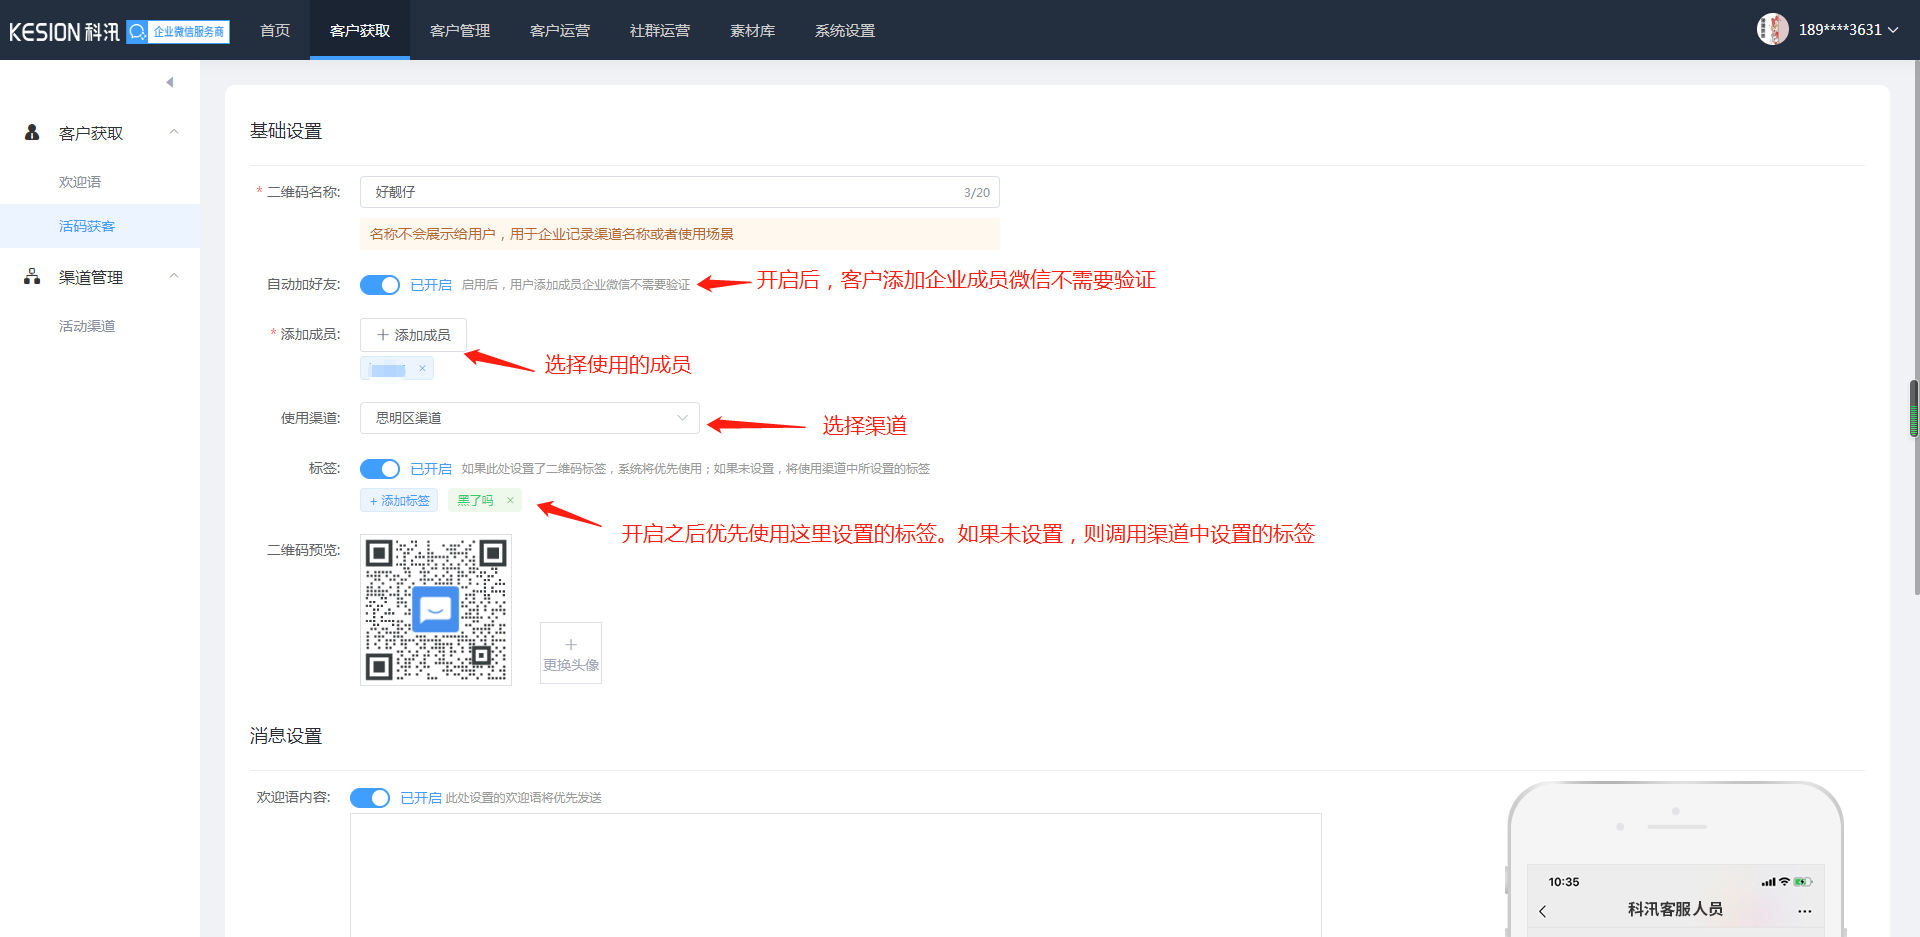Collapse the 客户获取 sidebar group chevron
This screenshot has width=1920, height=937.
click(x=174, y=132)
